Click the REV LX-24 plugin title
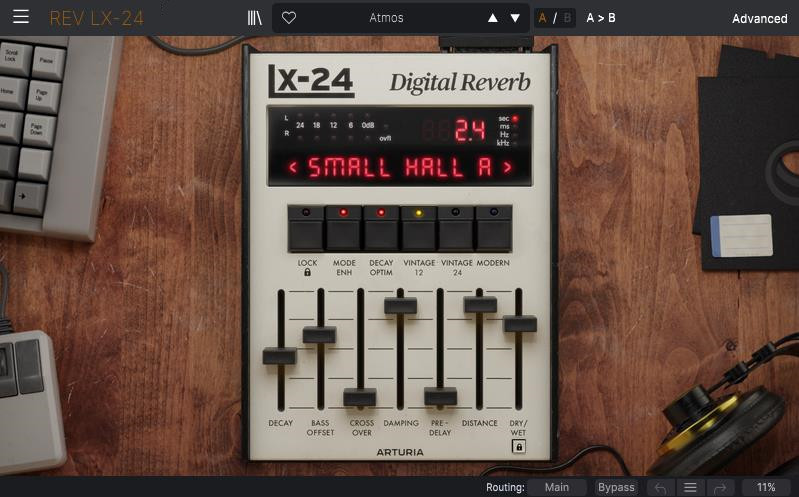 pos(96,18)
